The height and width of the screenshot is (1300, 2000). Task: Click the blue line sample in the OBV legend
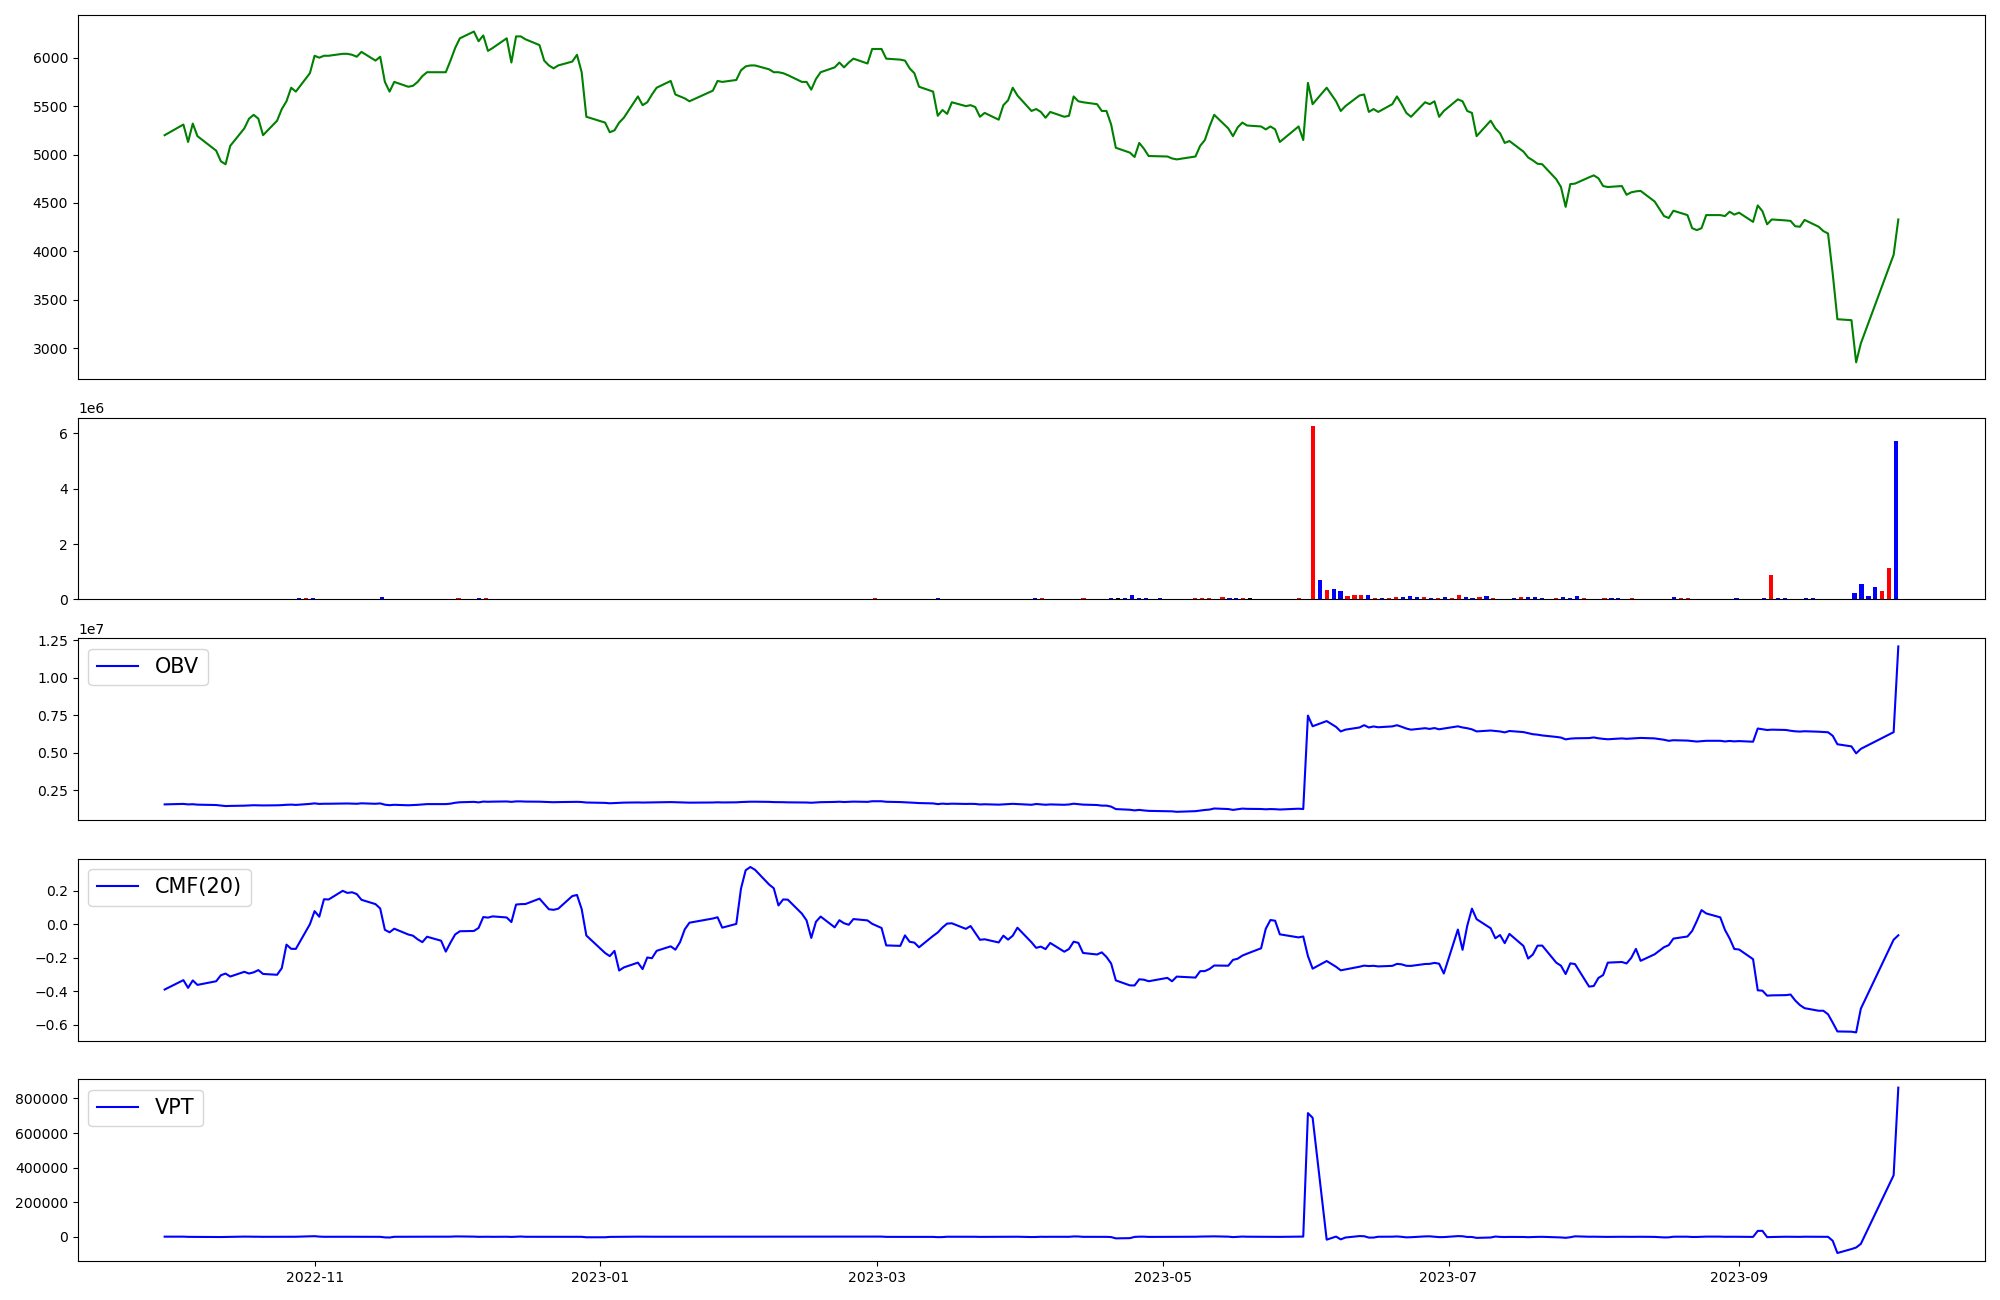(x=118, y=666)
